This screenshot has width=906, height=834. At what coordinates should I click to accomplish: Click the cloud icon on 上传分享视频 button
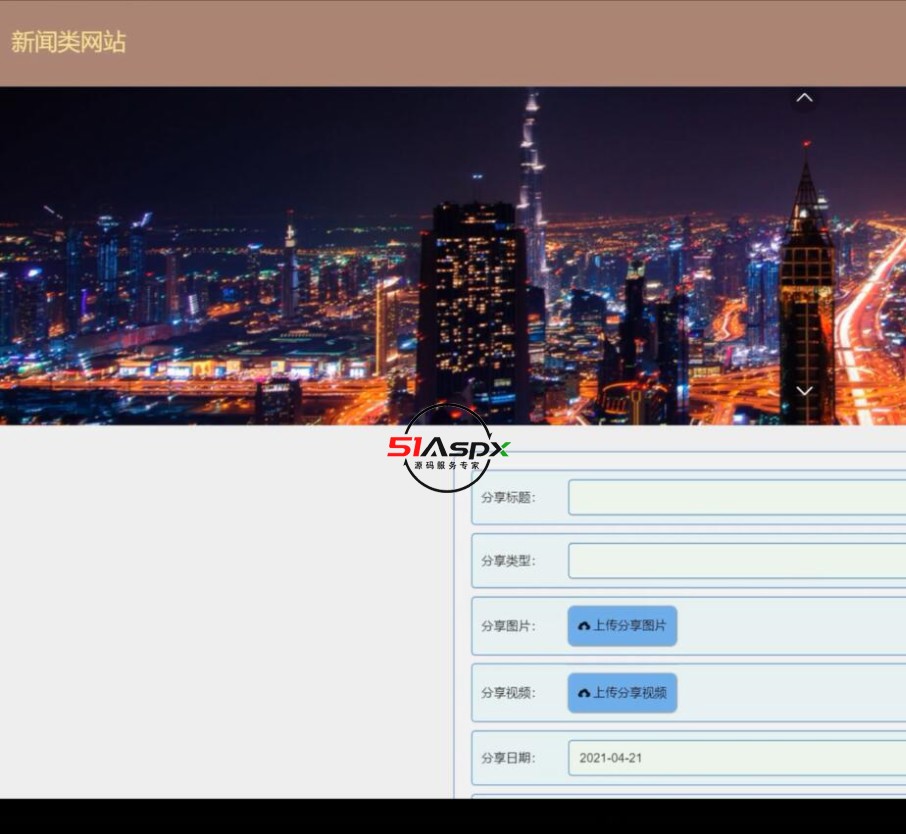584,692
